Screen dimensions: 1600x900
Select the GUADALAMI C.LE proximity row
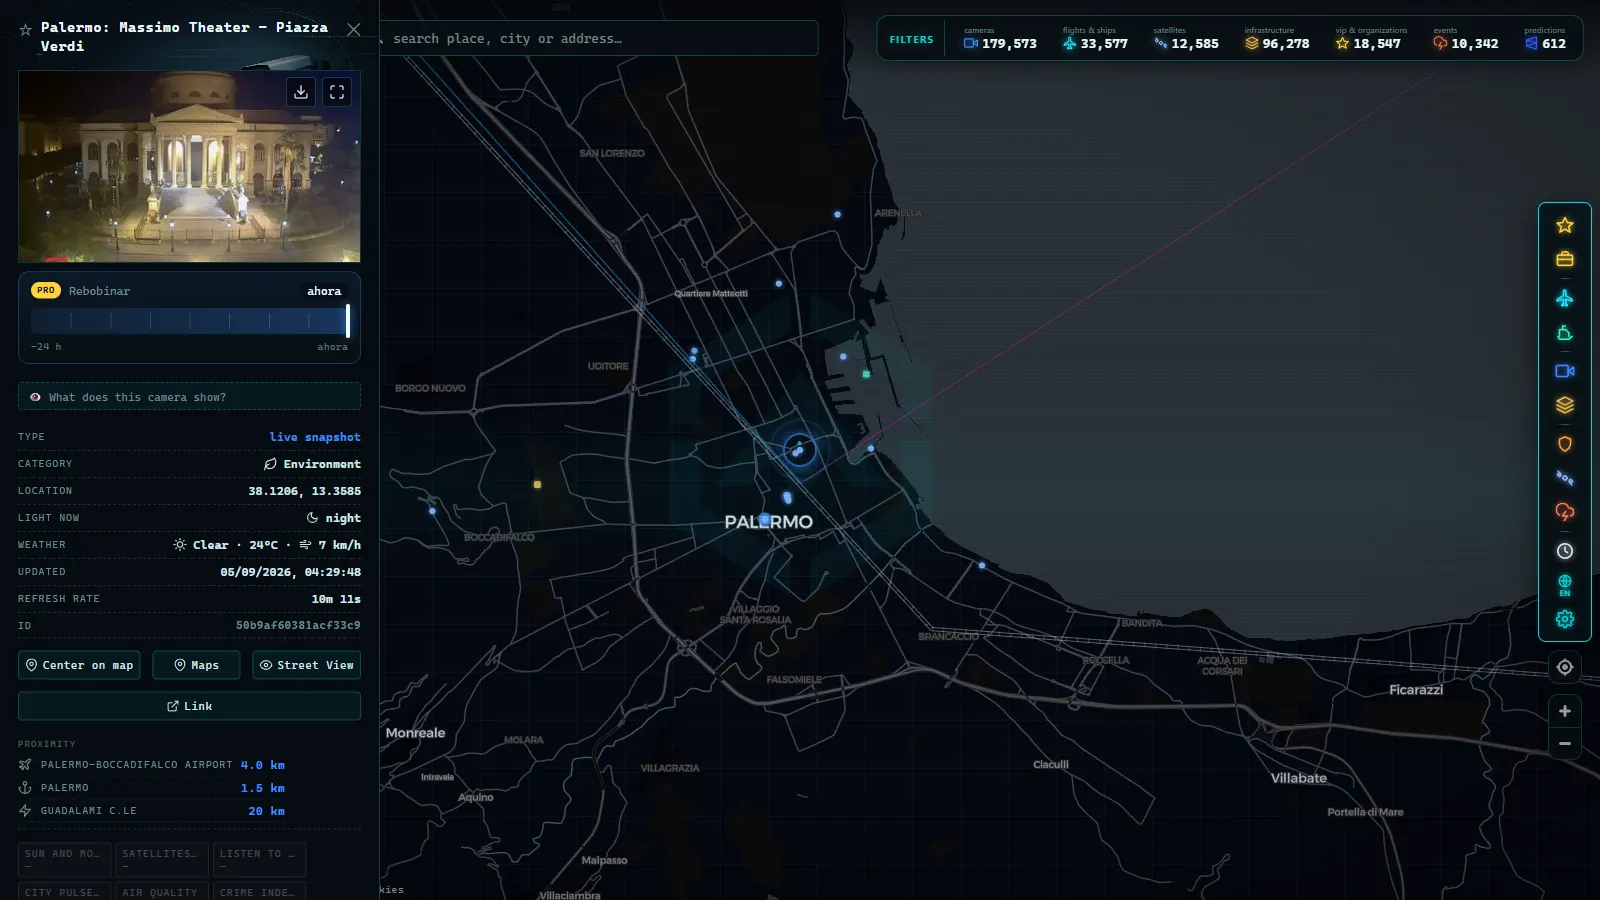pos(152,811)
